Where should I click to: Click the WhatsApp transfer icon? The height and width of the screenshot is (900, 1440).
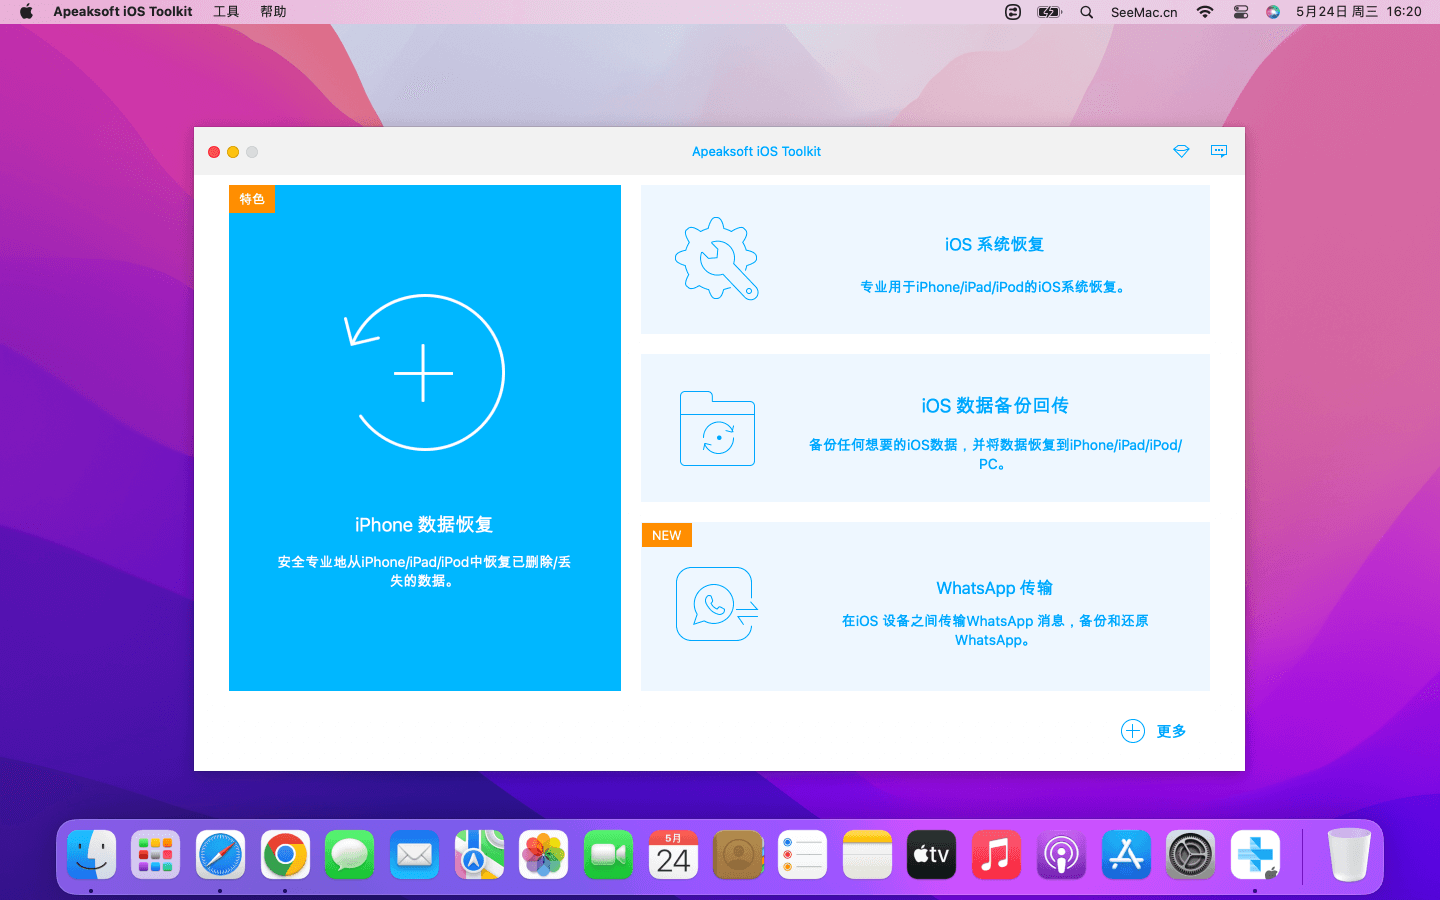716,604
